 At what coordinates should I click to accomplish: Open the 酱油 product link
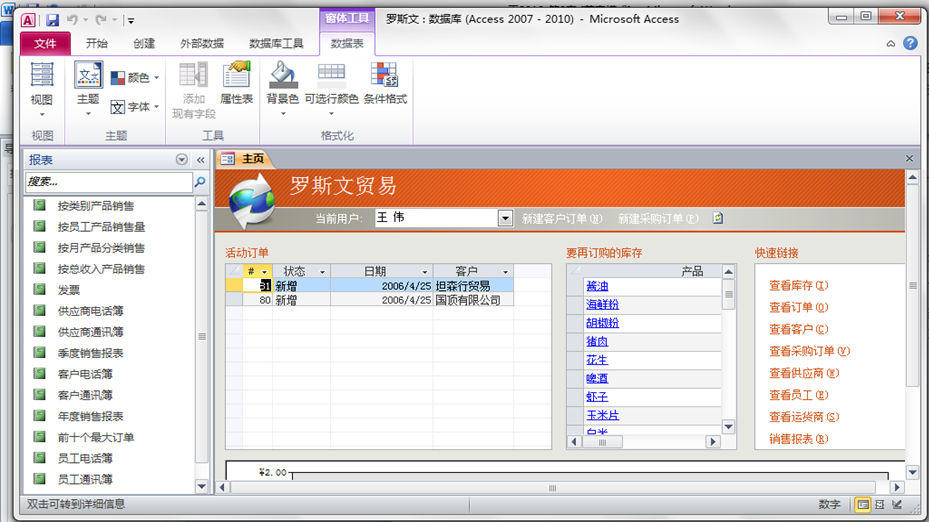click(x=597, y=286)
